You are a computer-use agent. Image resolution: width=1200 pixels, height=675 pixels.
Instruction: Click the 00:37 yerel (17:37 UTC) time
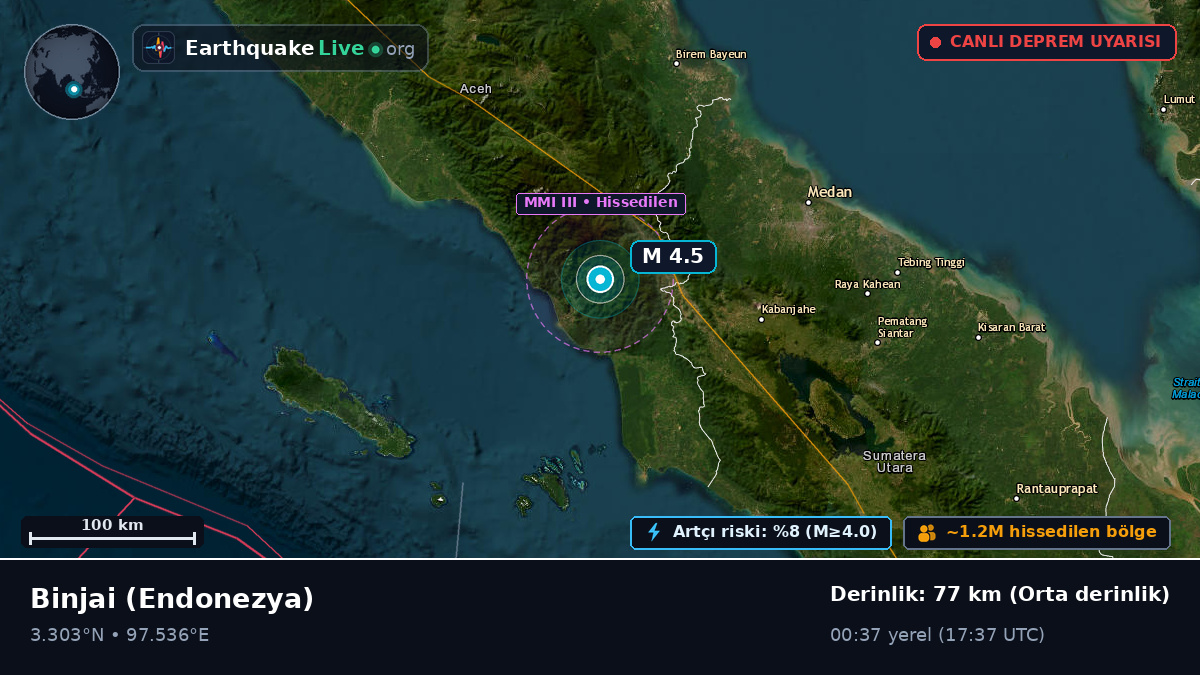click(937, 635)
